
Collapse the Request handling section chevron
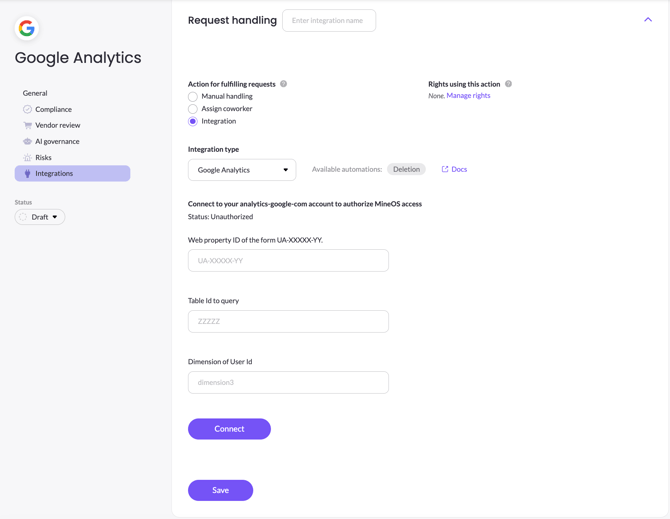648,20
